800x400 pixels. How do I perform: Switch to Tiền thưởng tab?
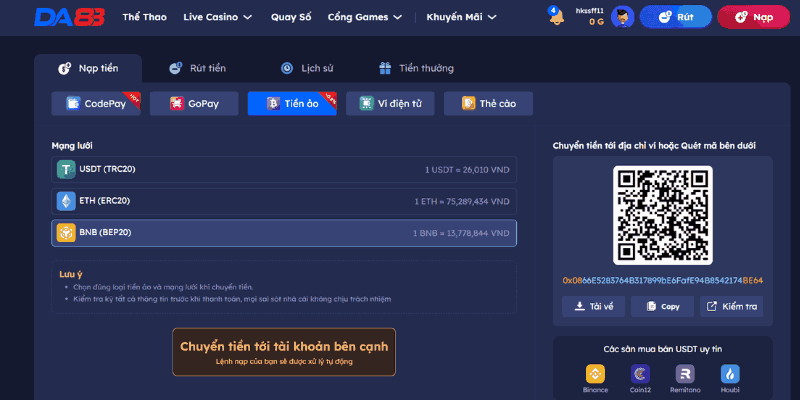coord(416,68)
